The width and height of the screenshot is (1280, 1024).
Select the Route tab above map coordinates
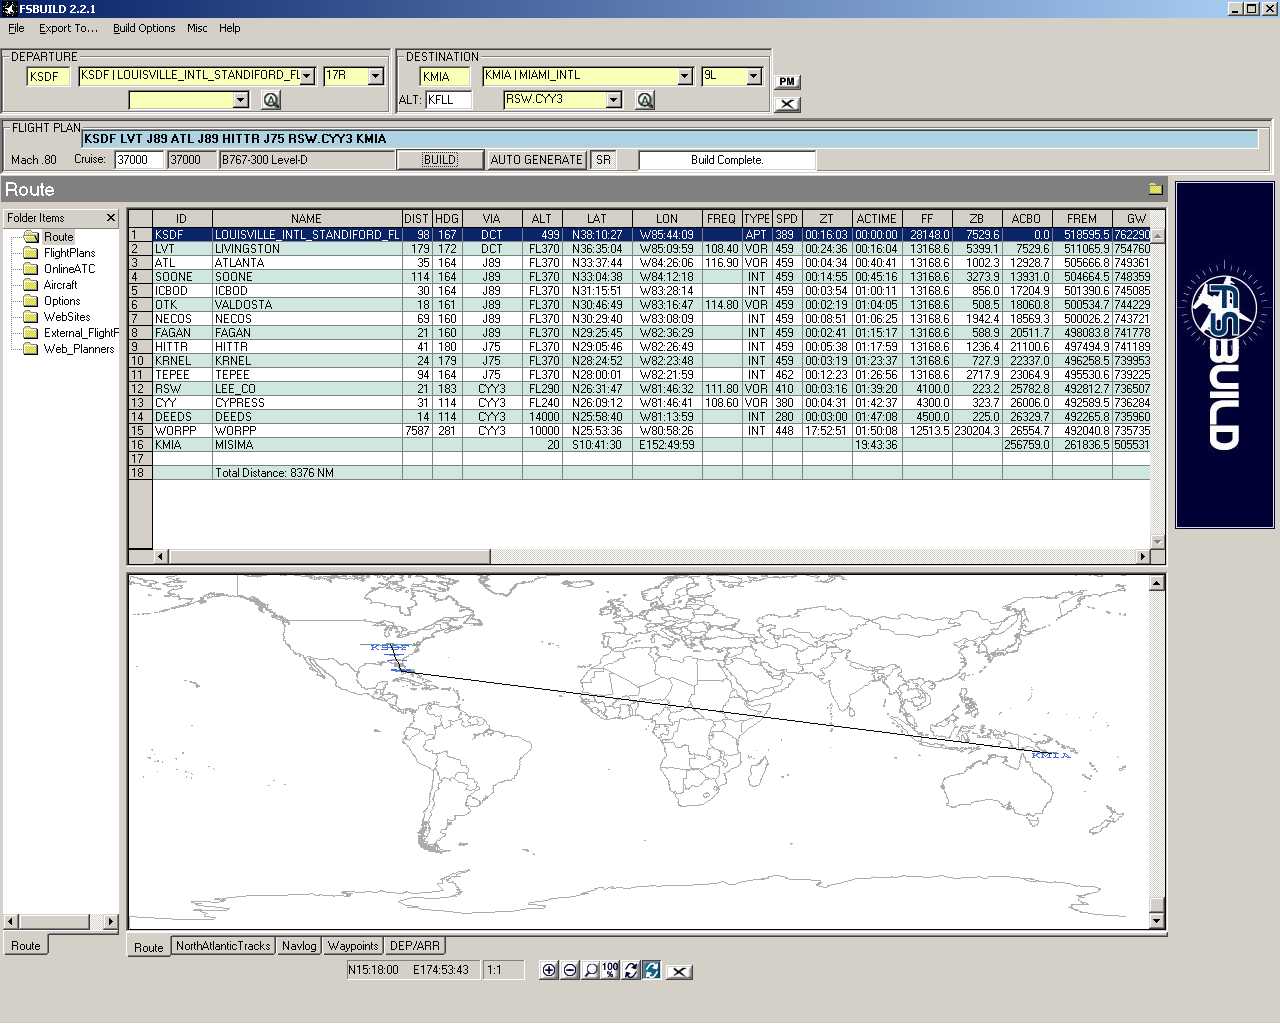coord(149,947)
